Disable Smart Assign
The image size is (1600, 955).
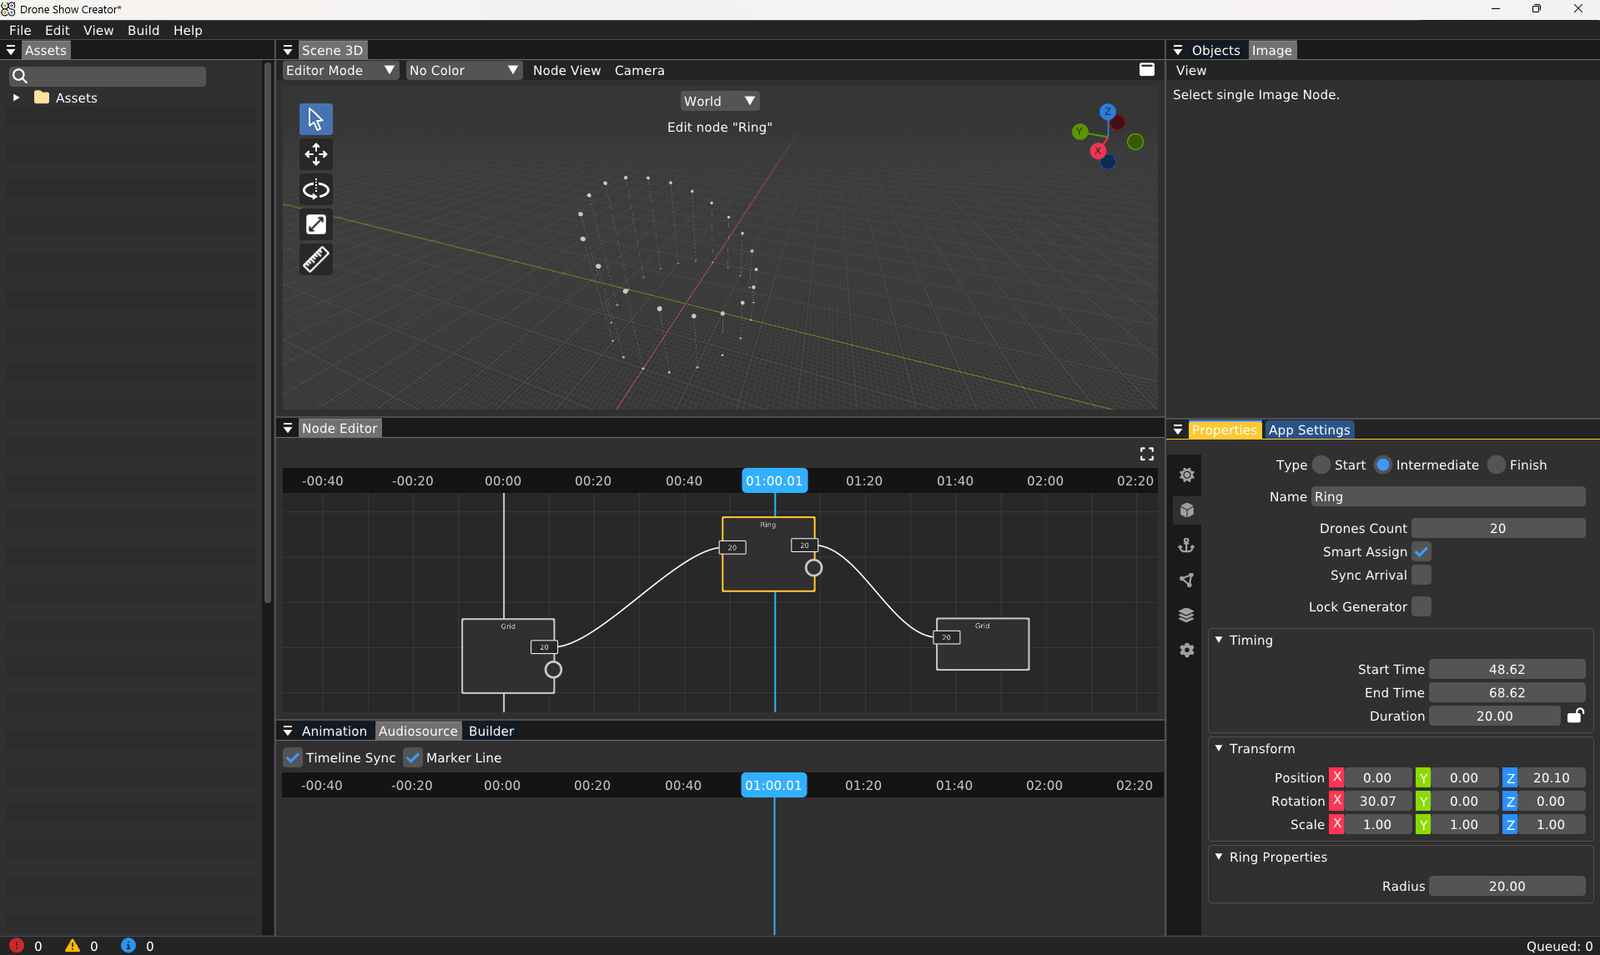coord(1422,551)
